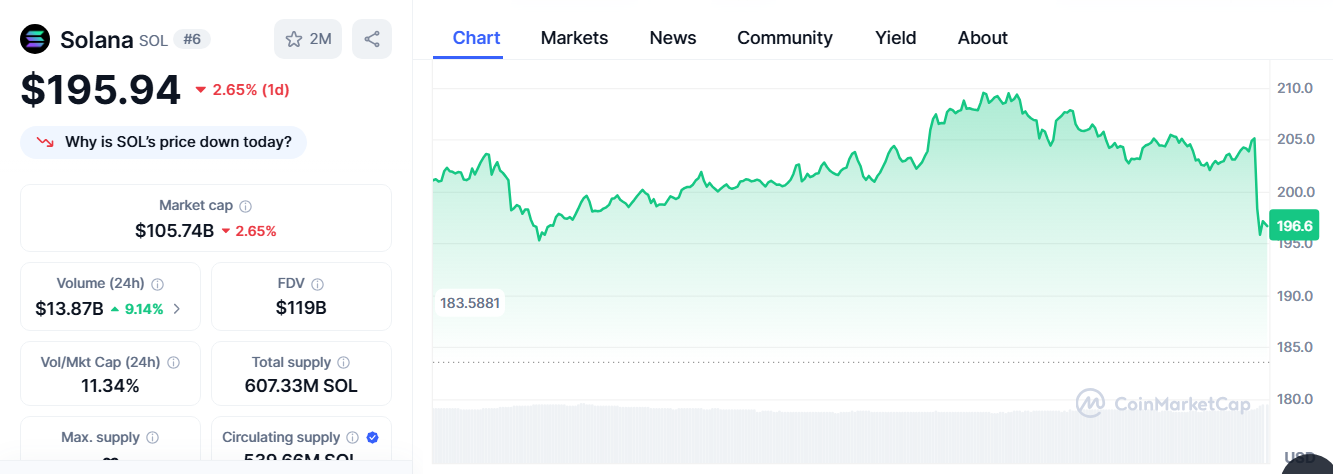This screenshot has width=1333, height=474.
Task: Click the 2.65% (1d) change indicator
Action: 242,90
